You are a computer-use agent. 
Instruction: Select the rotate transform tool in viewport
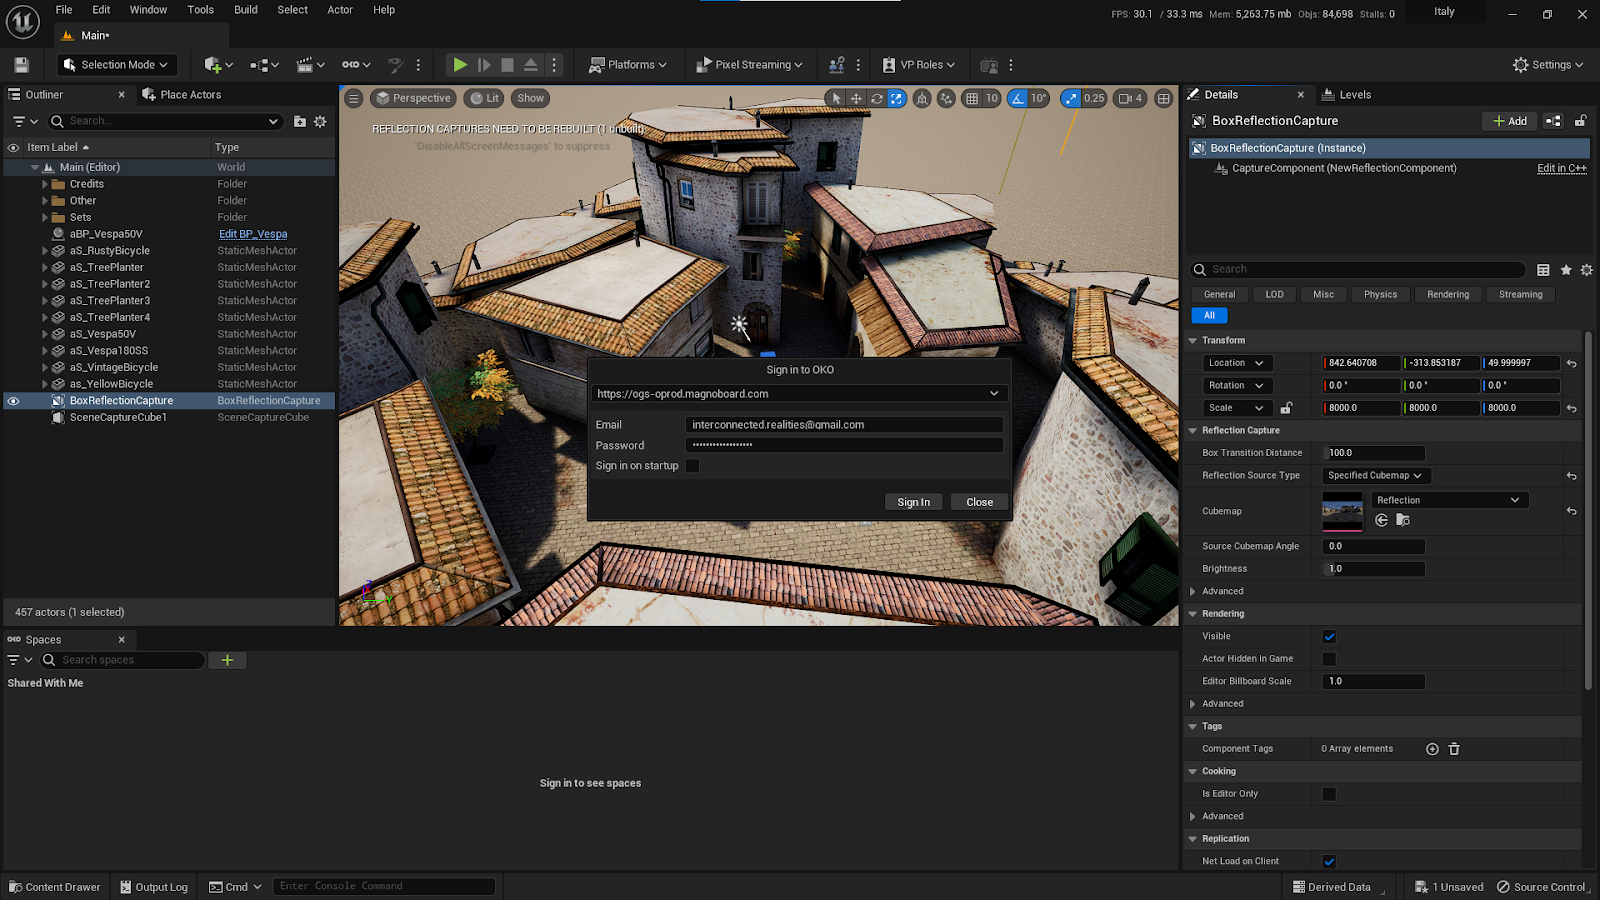tap(877, 98)
